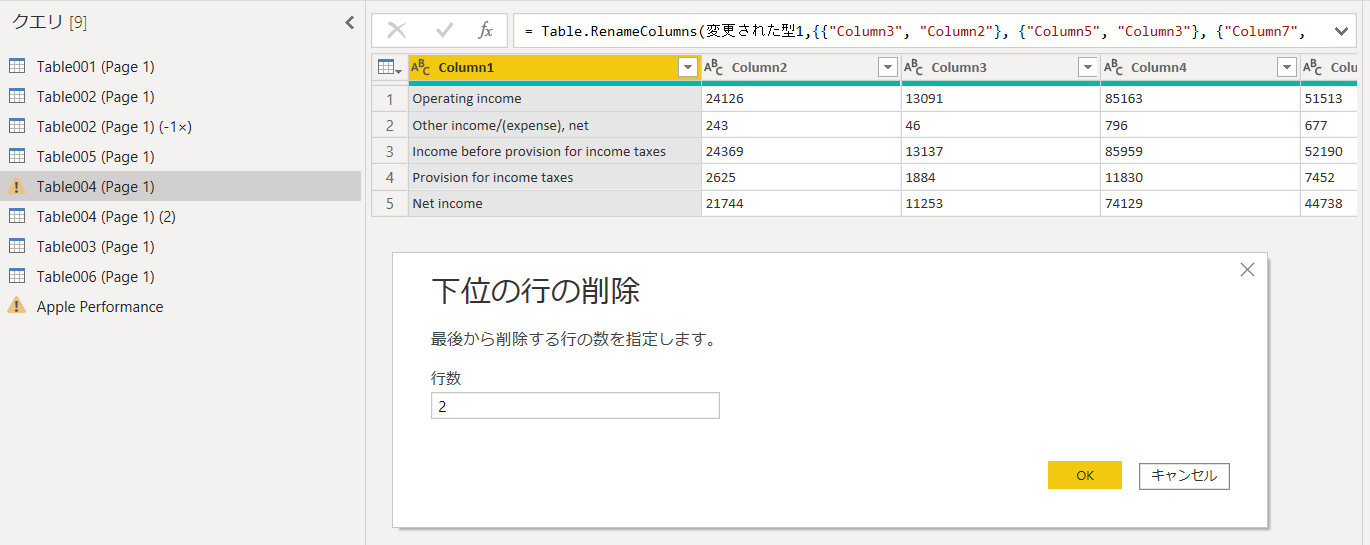Open the Column2 filter dropdown
The image size is (1370, 545).
pyautogui.click(x=887, y=67)
